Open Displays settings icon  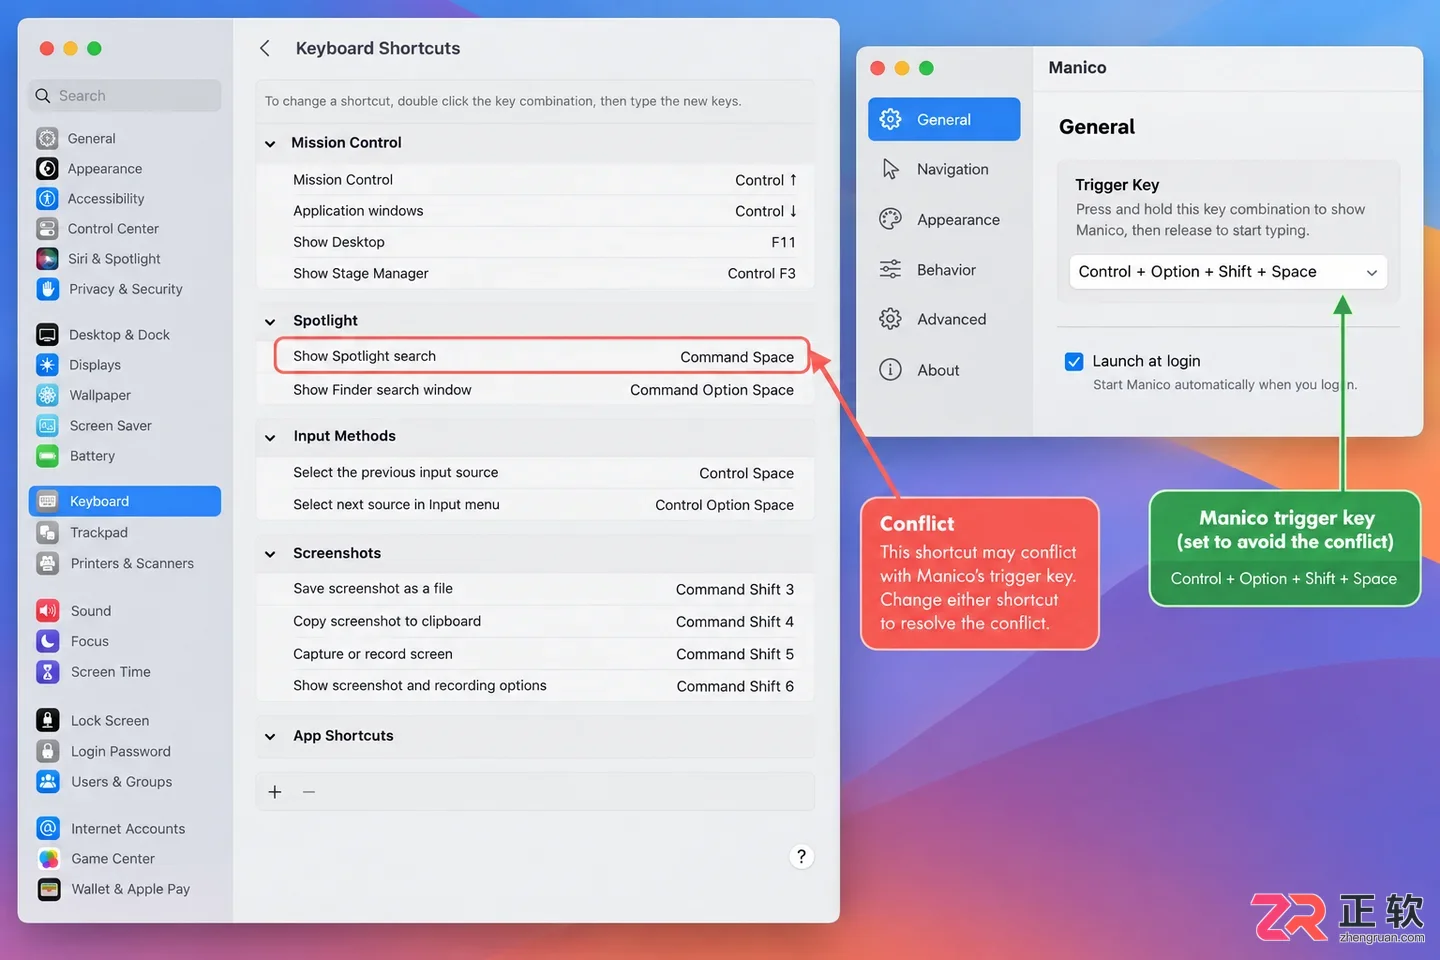pyautogui.click(x=47, y=365)
